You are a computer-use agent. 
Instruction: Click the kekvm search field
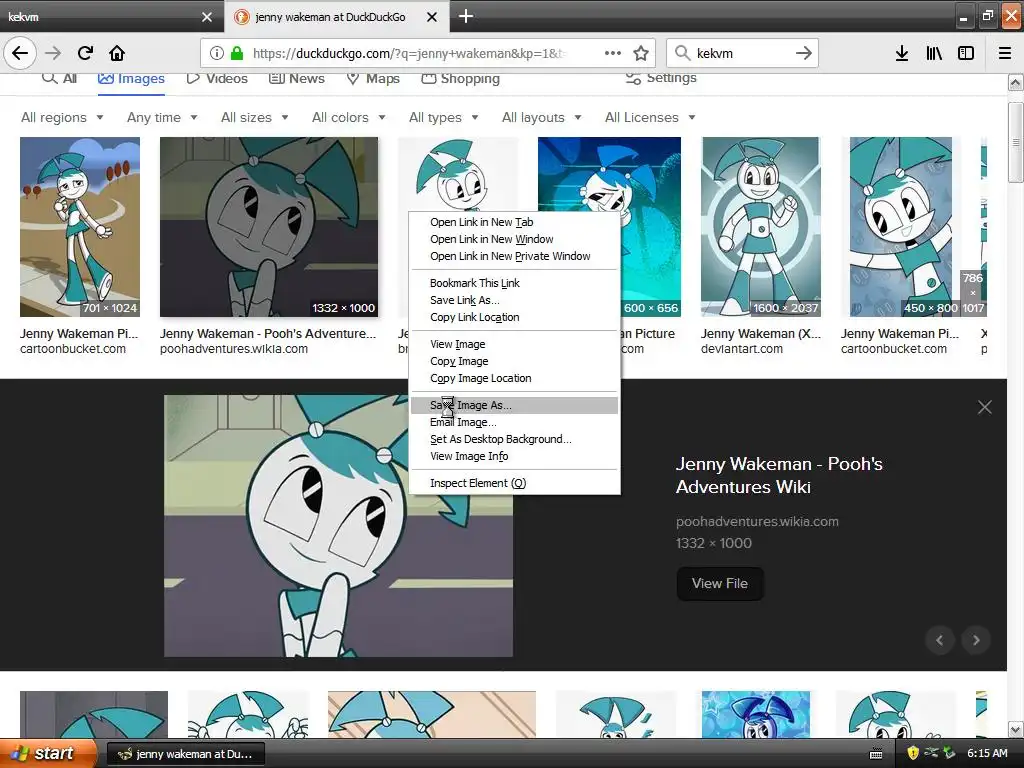tap(743, 53)
